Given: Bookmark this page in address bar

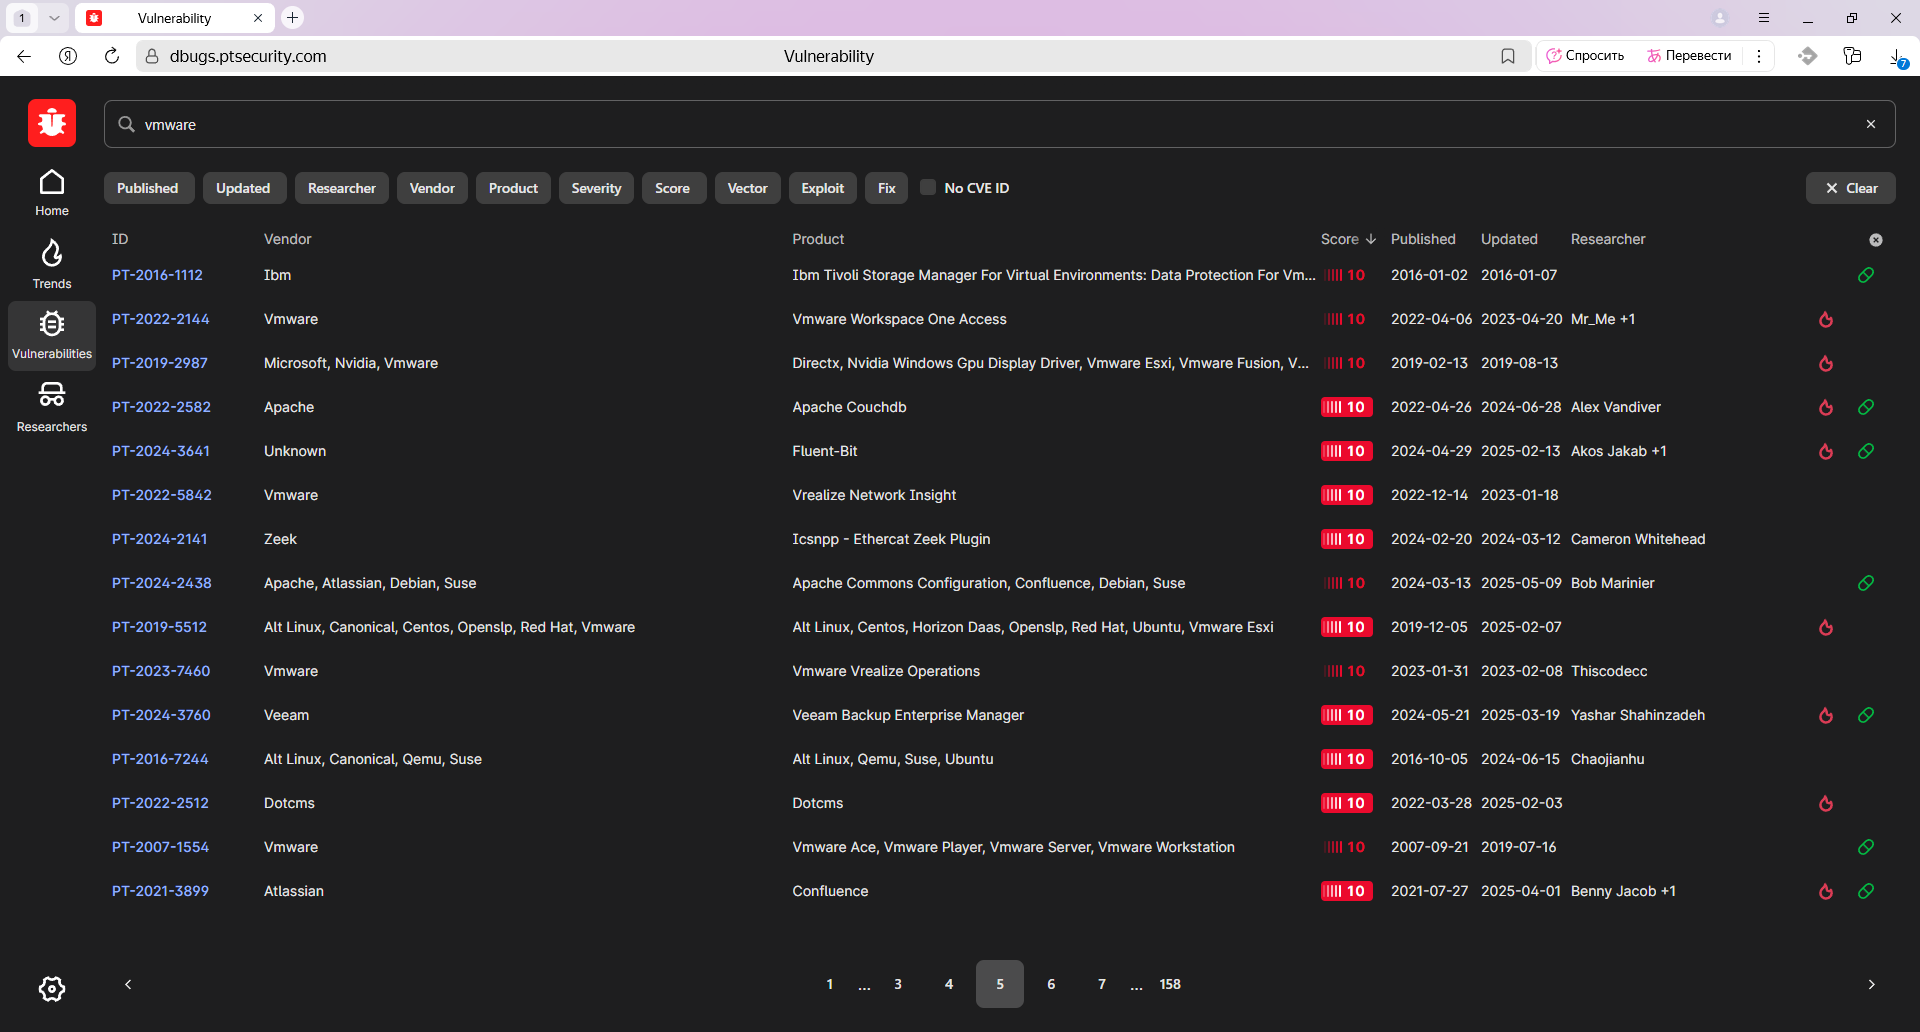Looking at the screenshot, I should pyautogui.click(x=1508, y=56).
